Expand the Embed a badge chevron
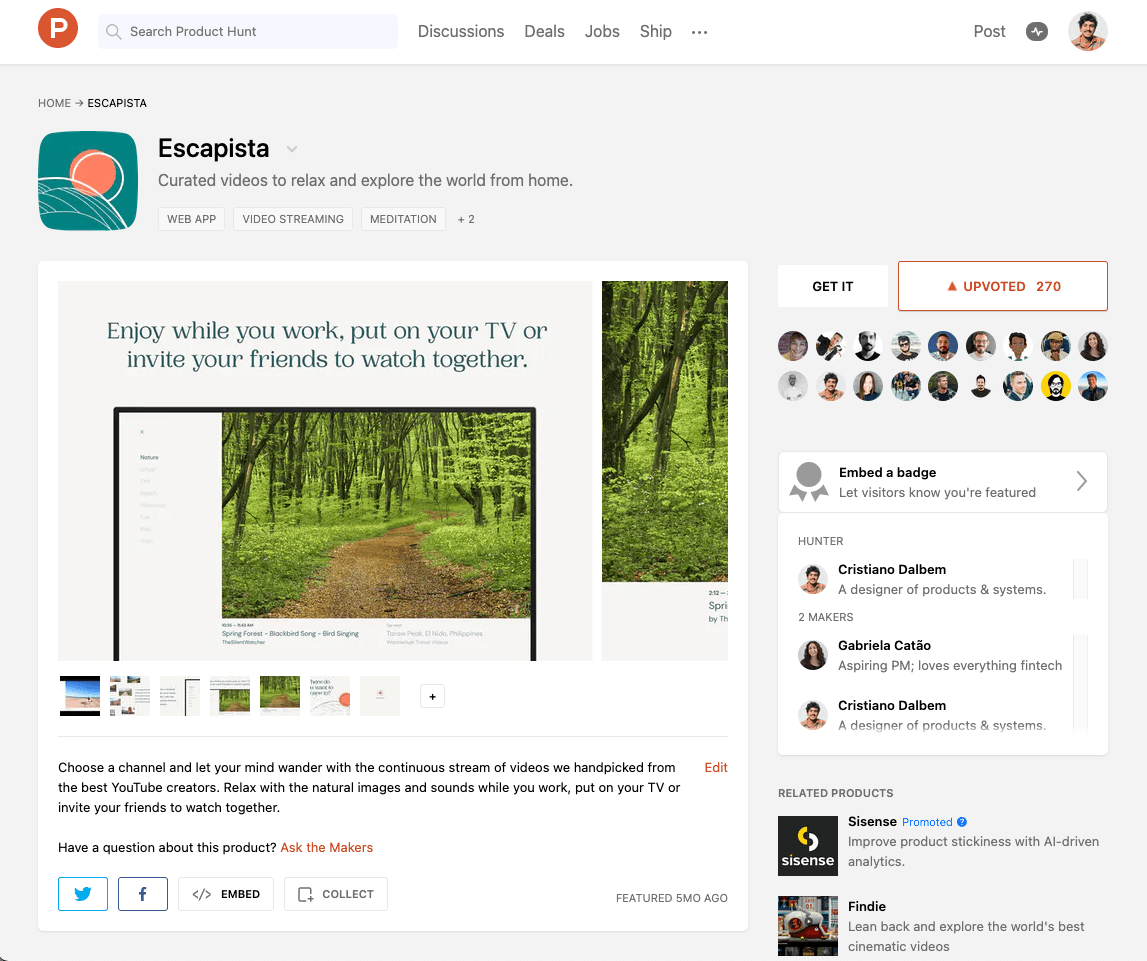1147x961 pixels. [1081, 481]
